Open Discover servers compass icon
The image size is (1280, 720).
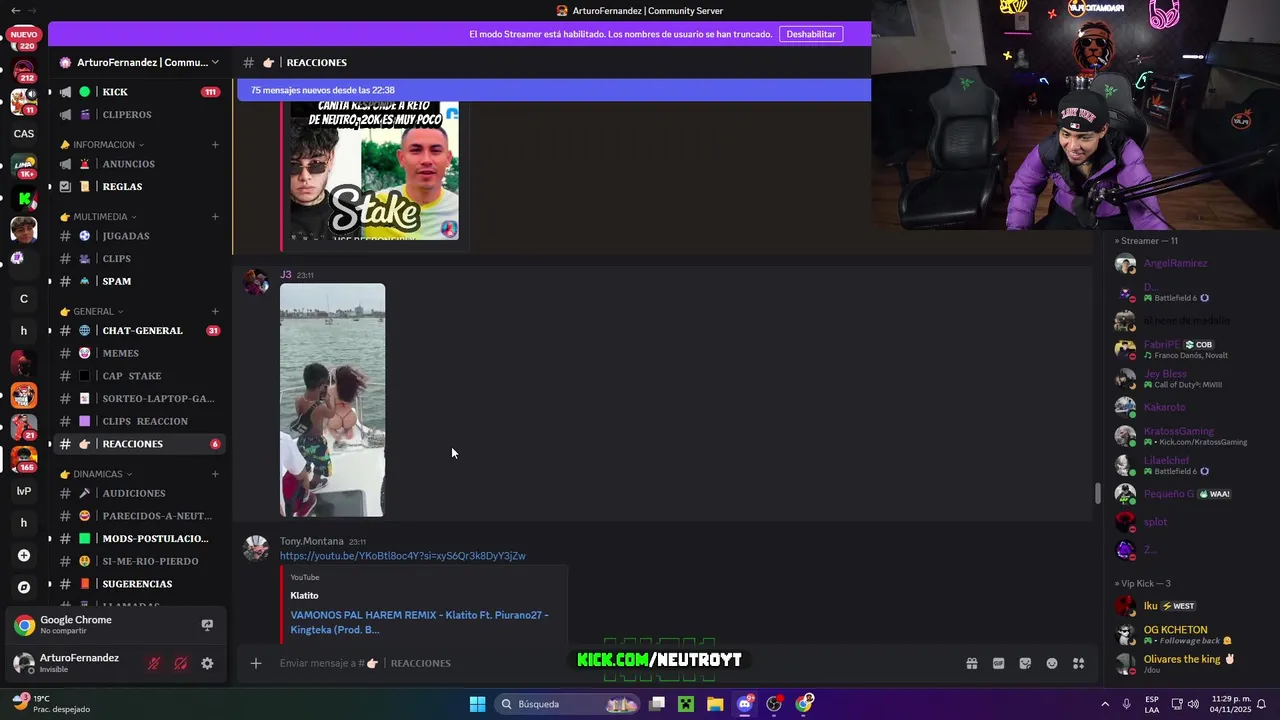coord(24,587)
